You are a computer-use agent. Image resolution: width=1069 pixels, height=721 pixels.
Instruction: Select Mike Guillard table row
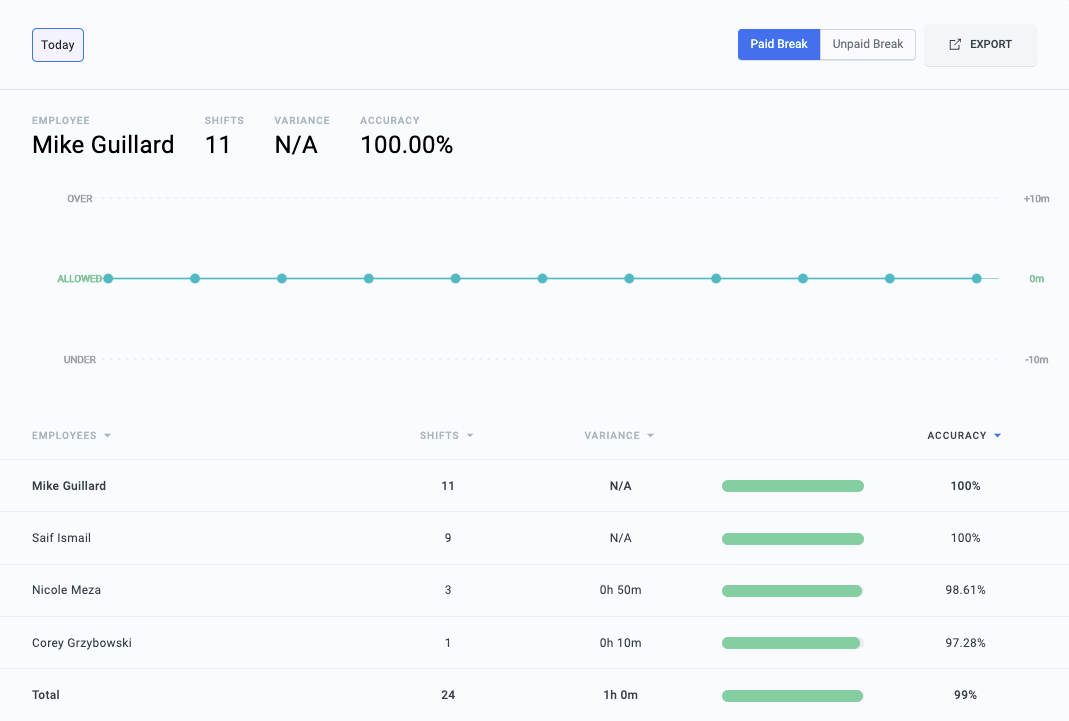click(69, 486)
